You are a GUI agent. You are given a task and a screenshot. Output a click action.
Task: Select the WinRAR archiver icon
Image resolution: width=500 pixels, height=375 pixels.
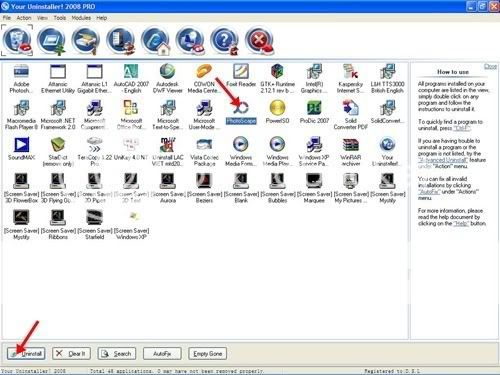pyautogui.click(x=350, y=145)
